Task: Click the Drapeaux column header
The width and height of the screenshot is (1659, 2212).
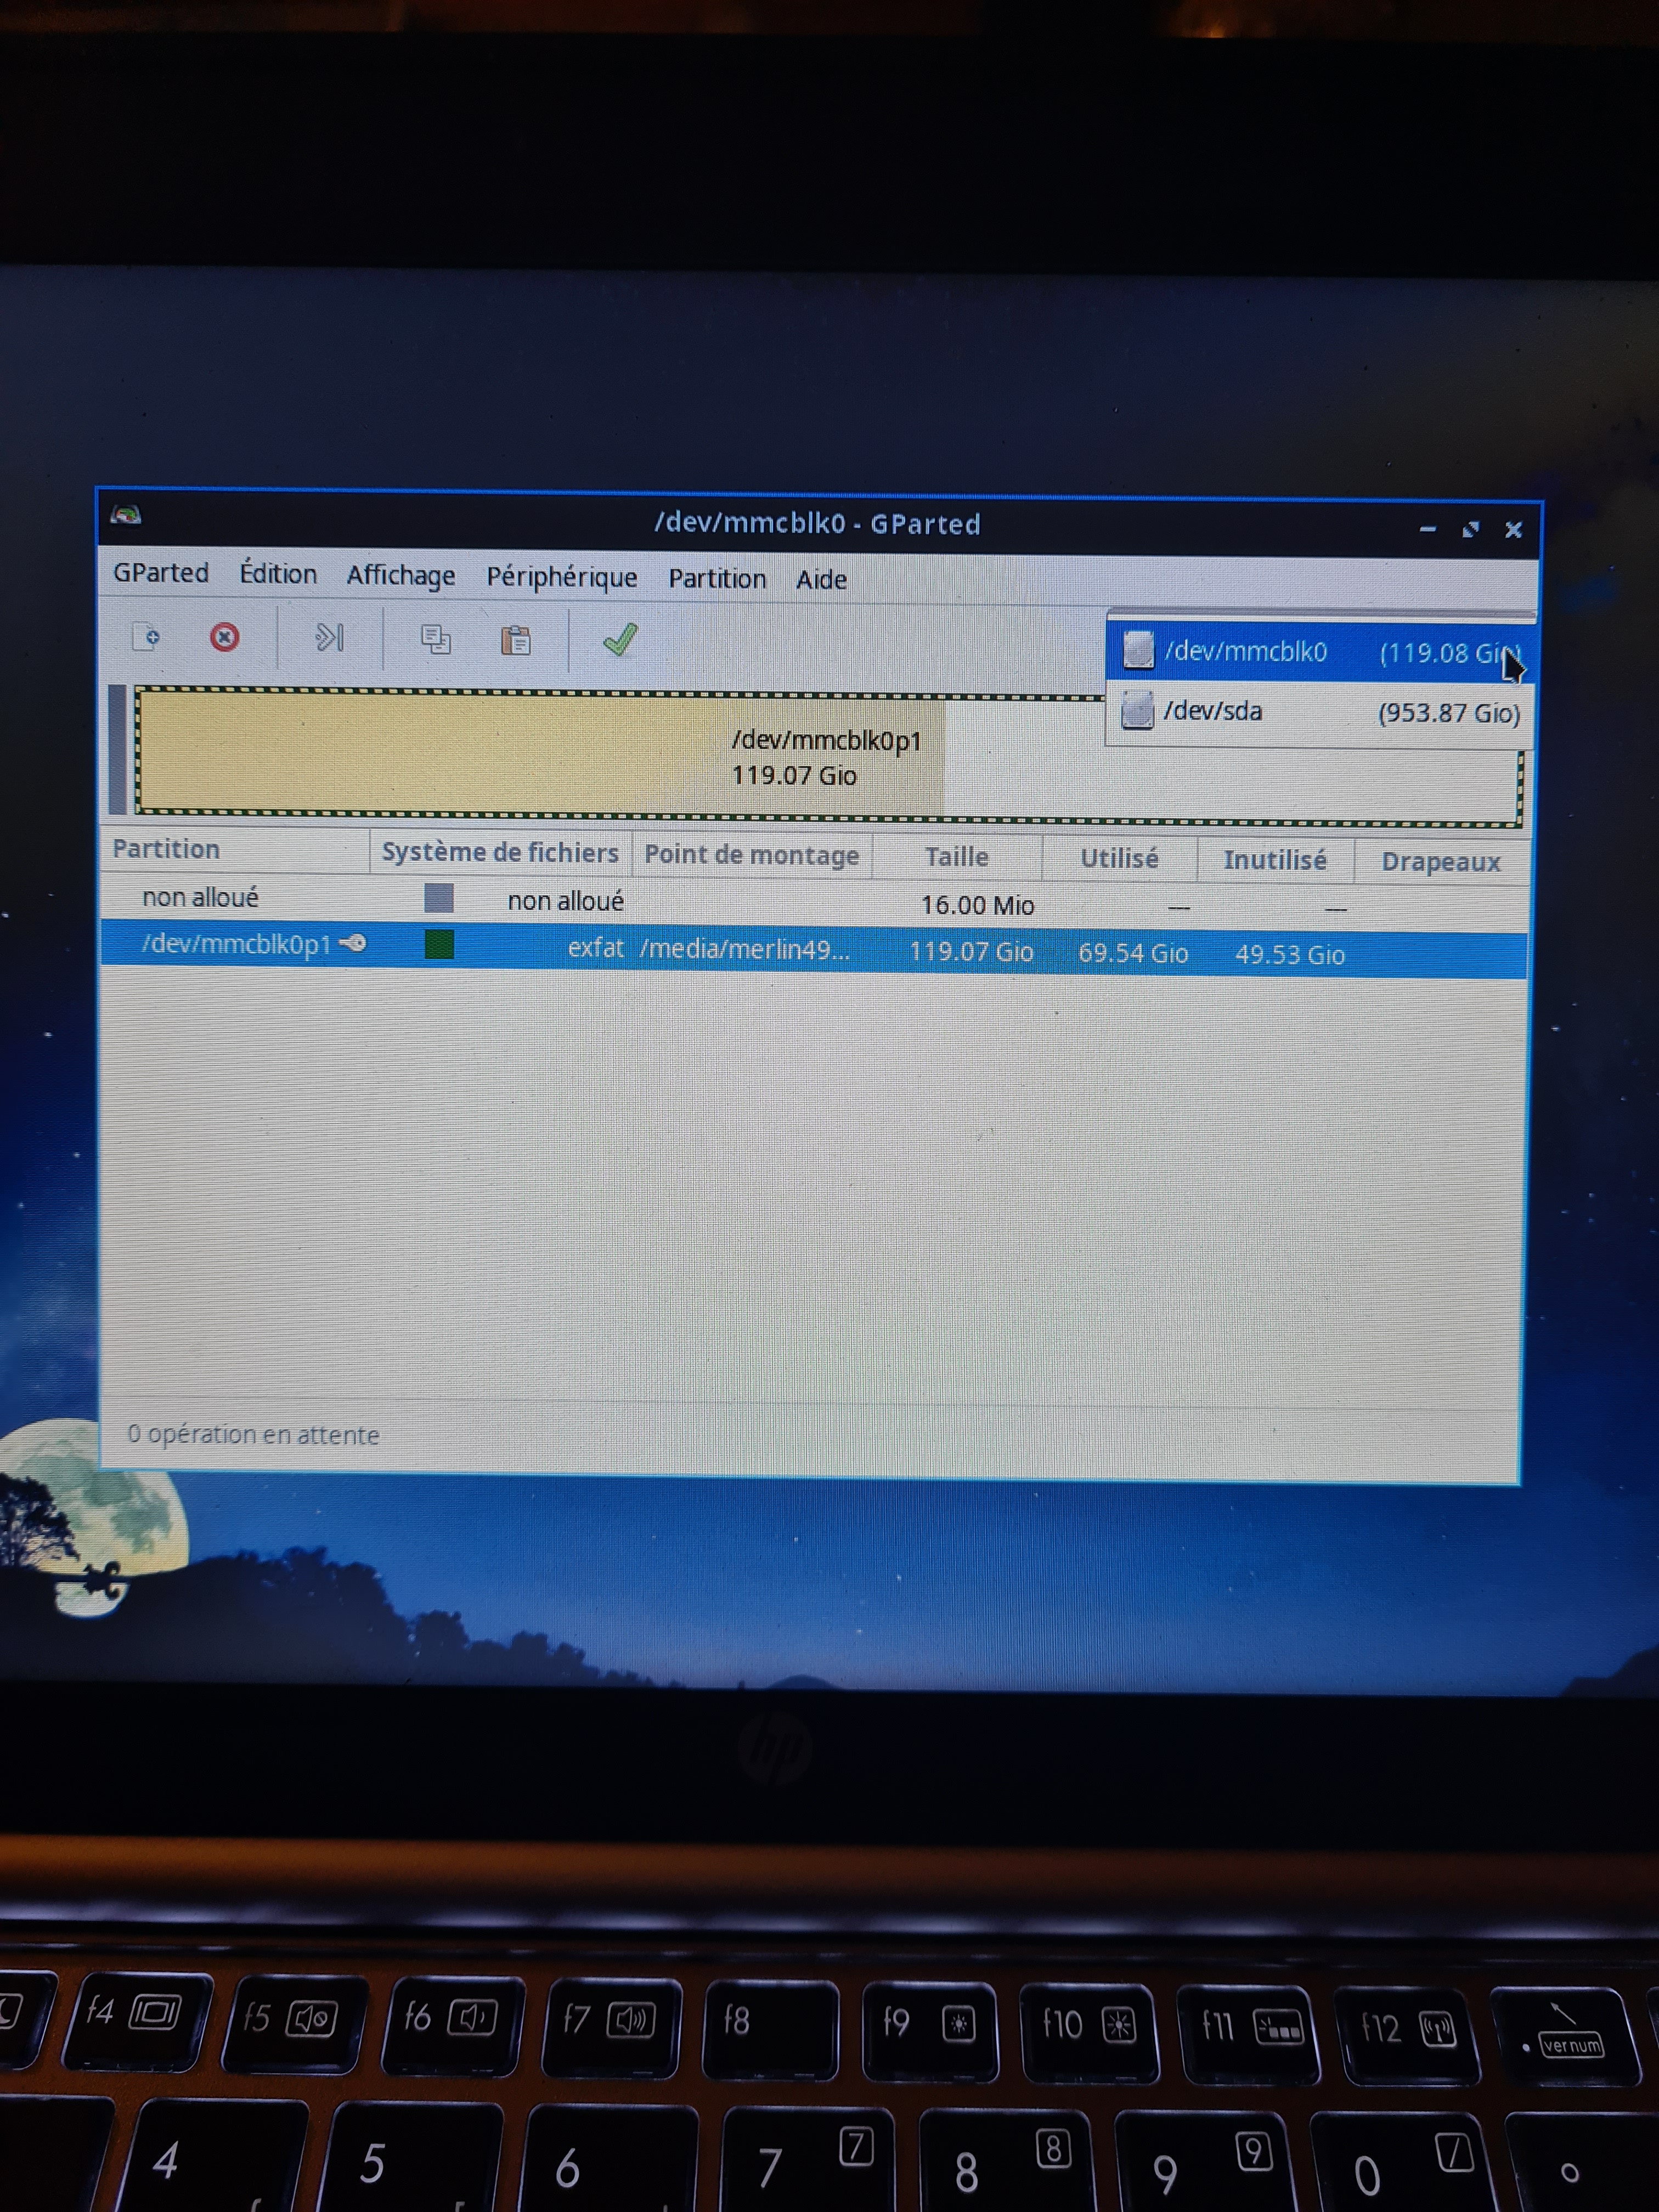Action: coord(1441,862)
